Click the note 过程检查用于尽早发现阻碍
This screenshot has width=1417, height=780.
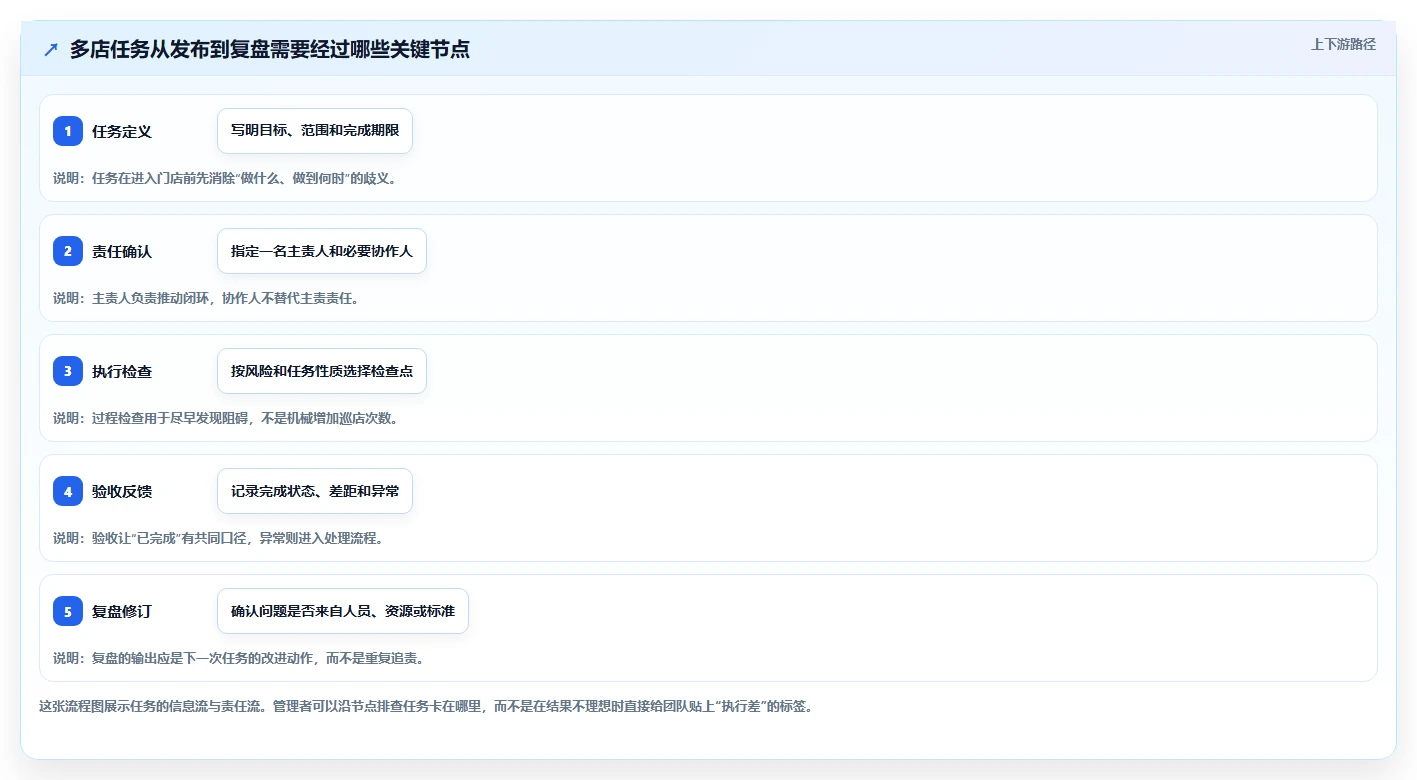tap(227, 418)
